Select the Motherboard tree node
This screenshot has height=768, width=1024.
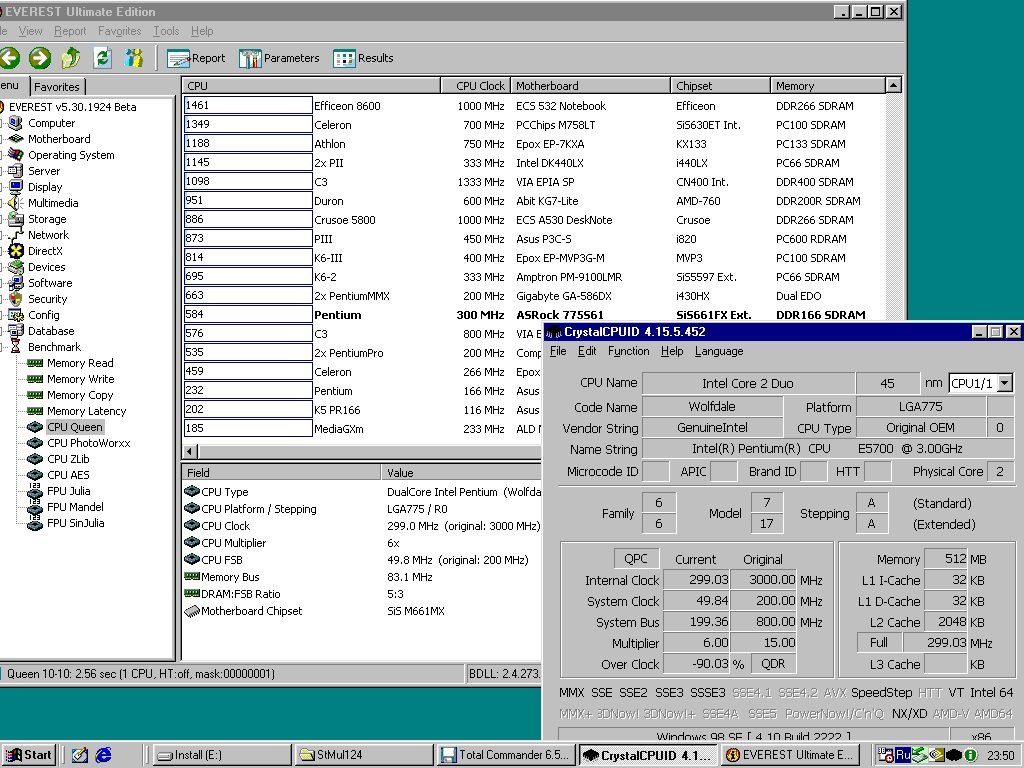[58, 139]
